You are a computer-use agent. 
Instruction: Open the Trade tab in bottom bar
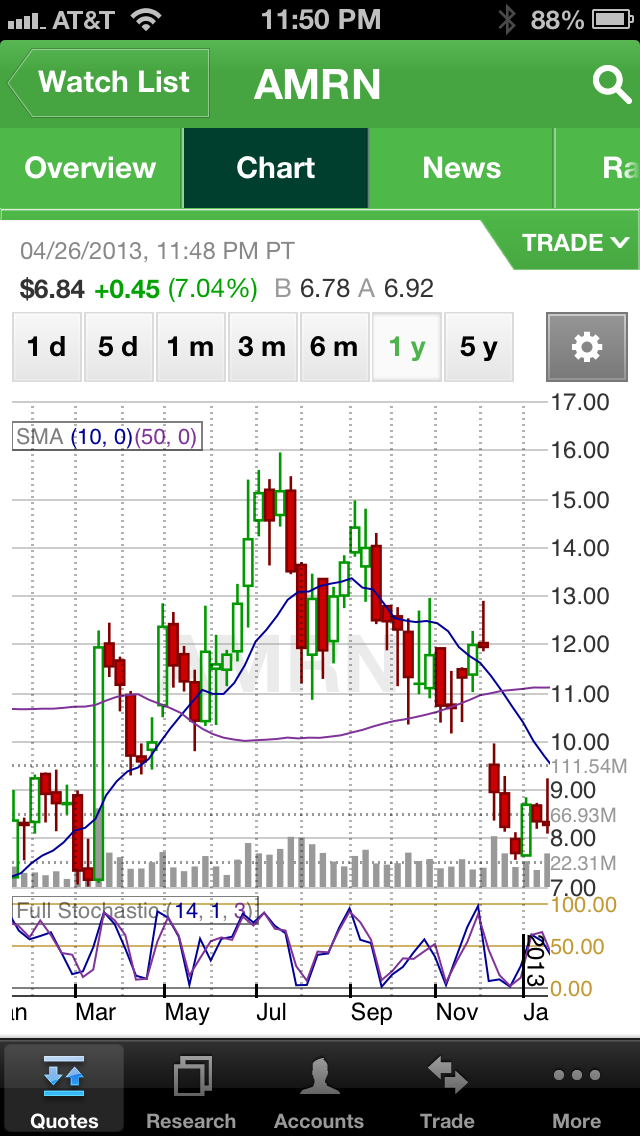click(x=446, y=1089)
